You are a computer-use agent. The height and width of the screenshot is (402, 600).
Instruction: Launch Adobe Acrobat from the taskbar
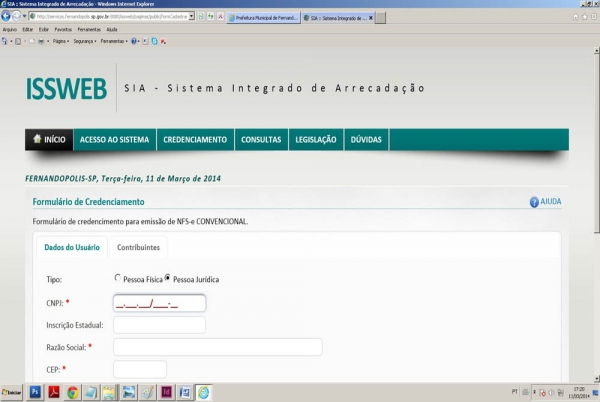click(x=54, y=392)
